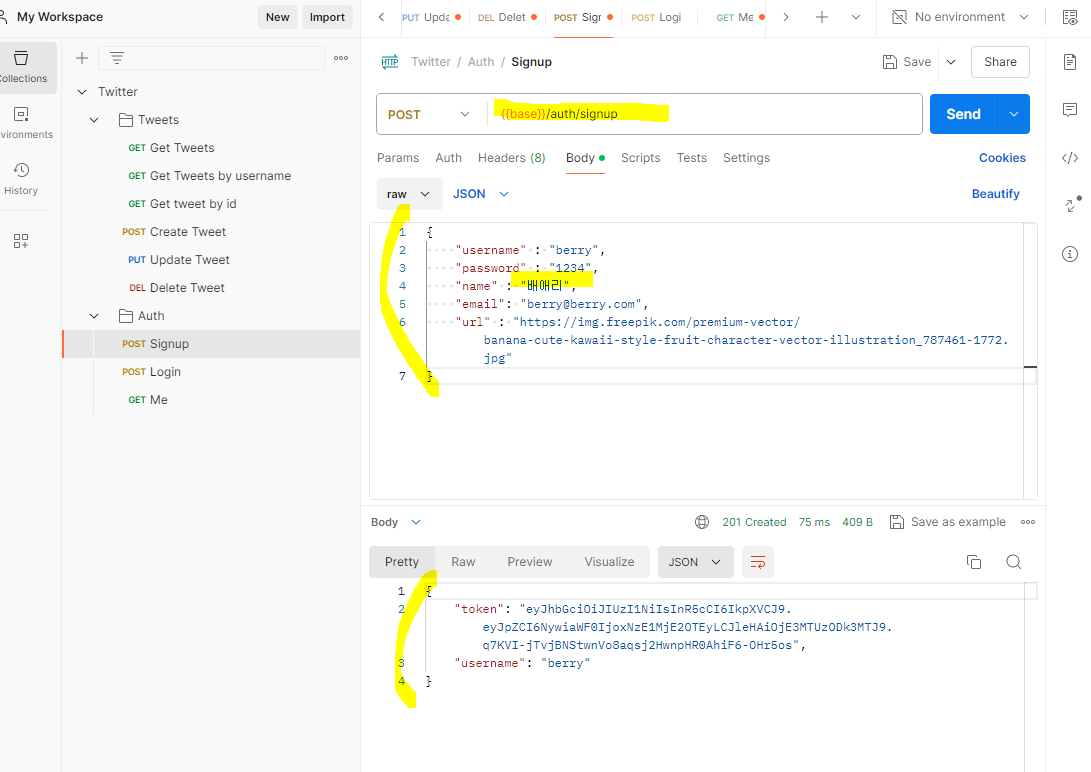Click the Save button
This screenshot has height=772, width=1091.
(907, 62)
